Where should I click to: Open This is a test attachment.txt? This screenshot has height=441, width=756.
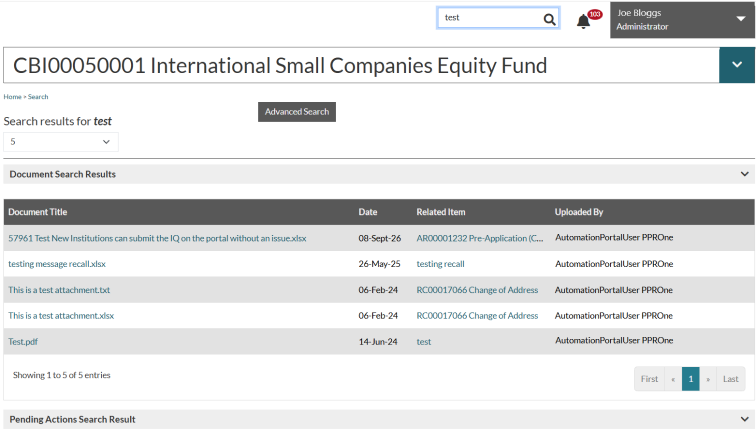click(x=59, y=290)
